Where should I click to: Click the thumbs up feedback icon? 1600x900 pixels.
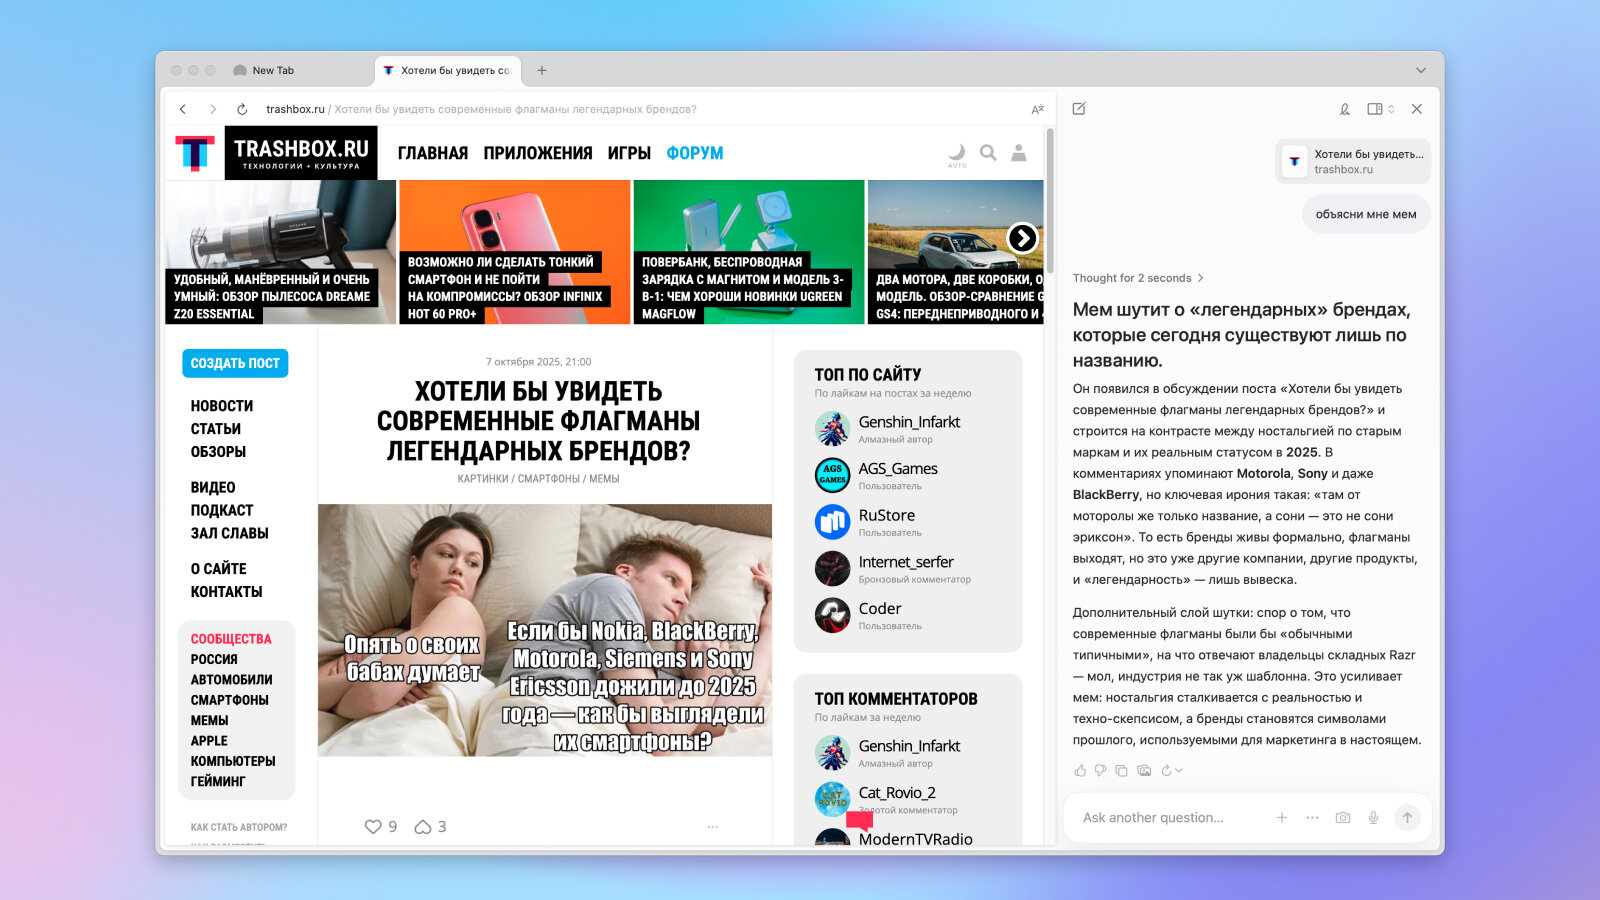click(x=1080, y=771)
